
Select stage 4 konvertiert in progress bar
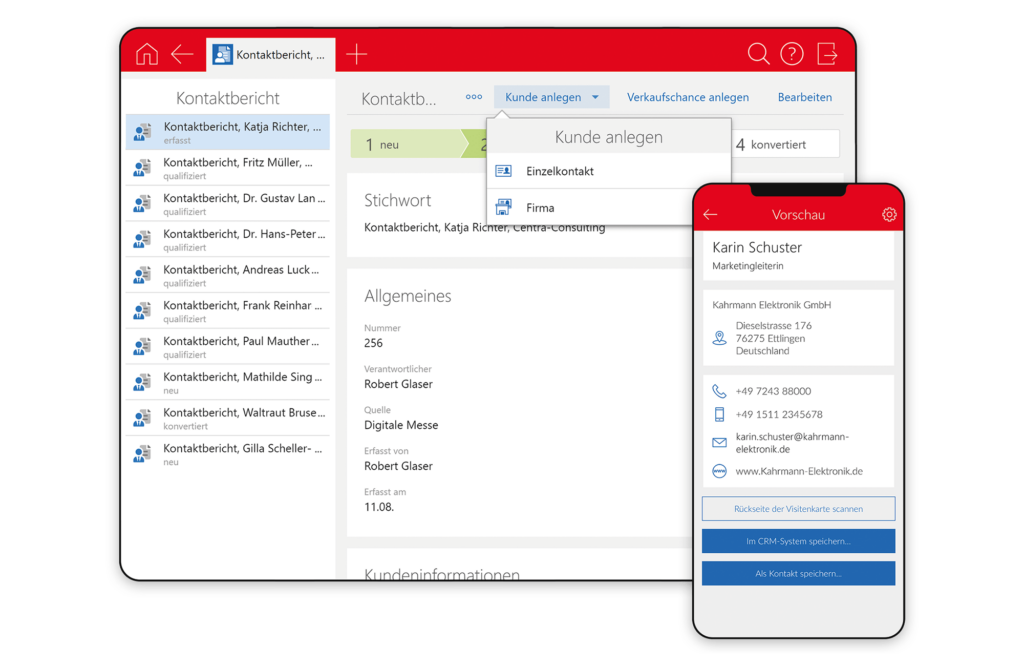point(780,144)
